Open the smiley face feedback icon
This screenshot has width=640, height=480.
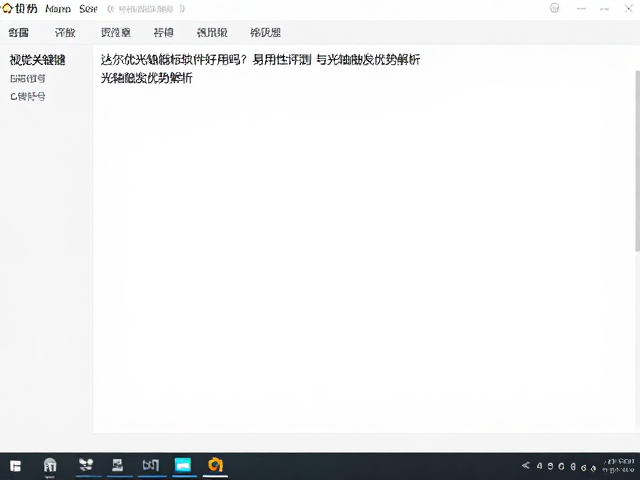click(x=554, y=8)
